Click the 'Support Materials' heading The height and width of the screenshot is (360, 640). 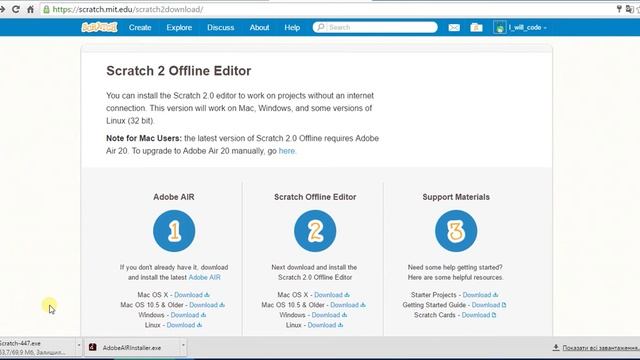456,197
